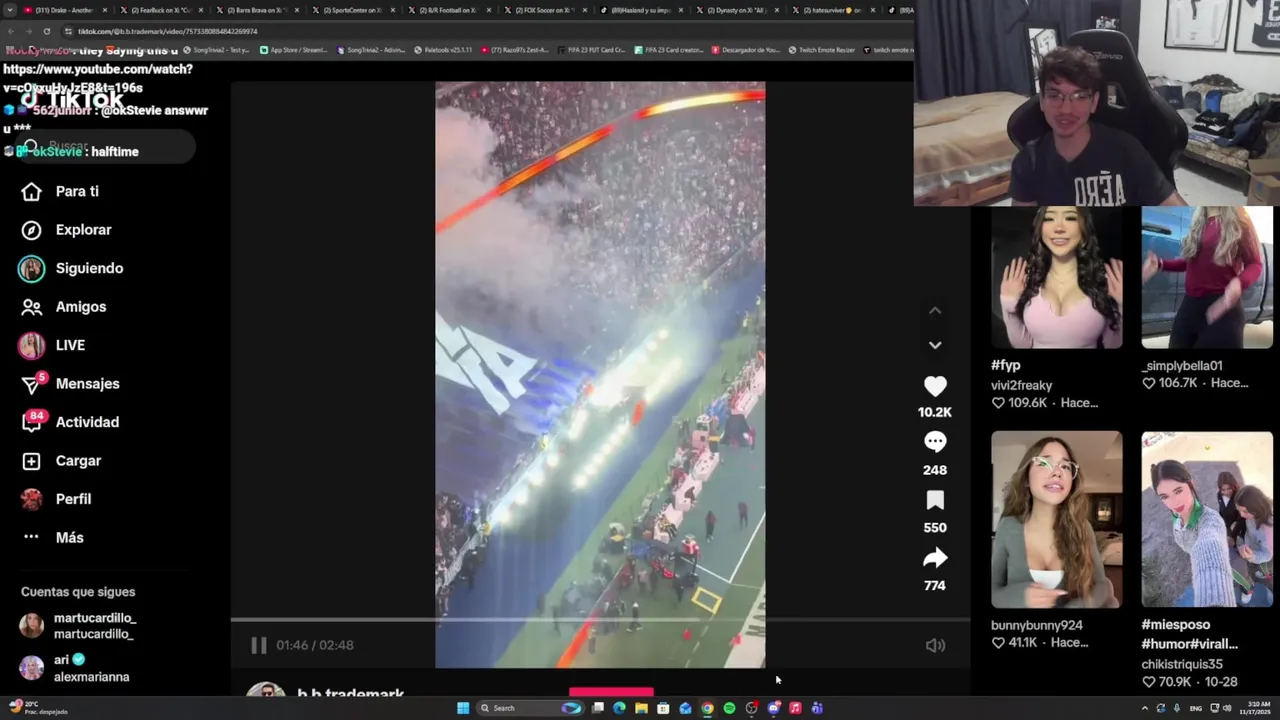Bookmark the video with 550 saves
This screenshot has width=1280, height=720.
[x=935, y=500]
